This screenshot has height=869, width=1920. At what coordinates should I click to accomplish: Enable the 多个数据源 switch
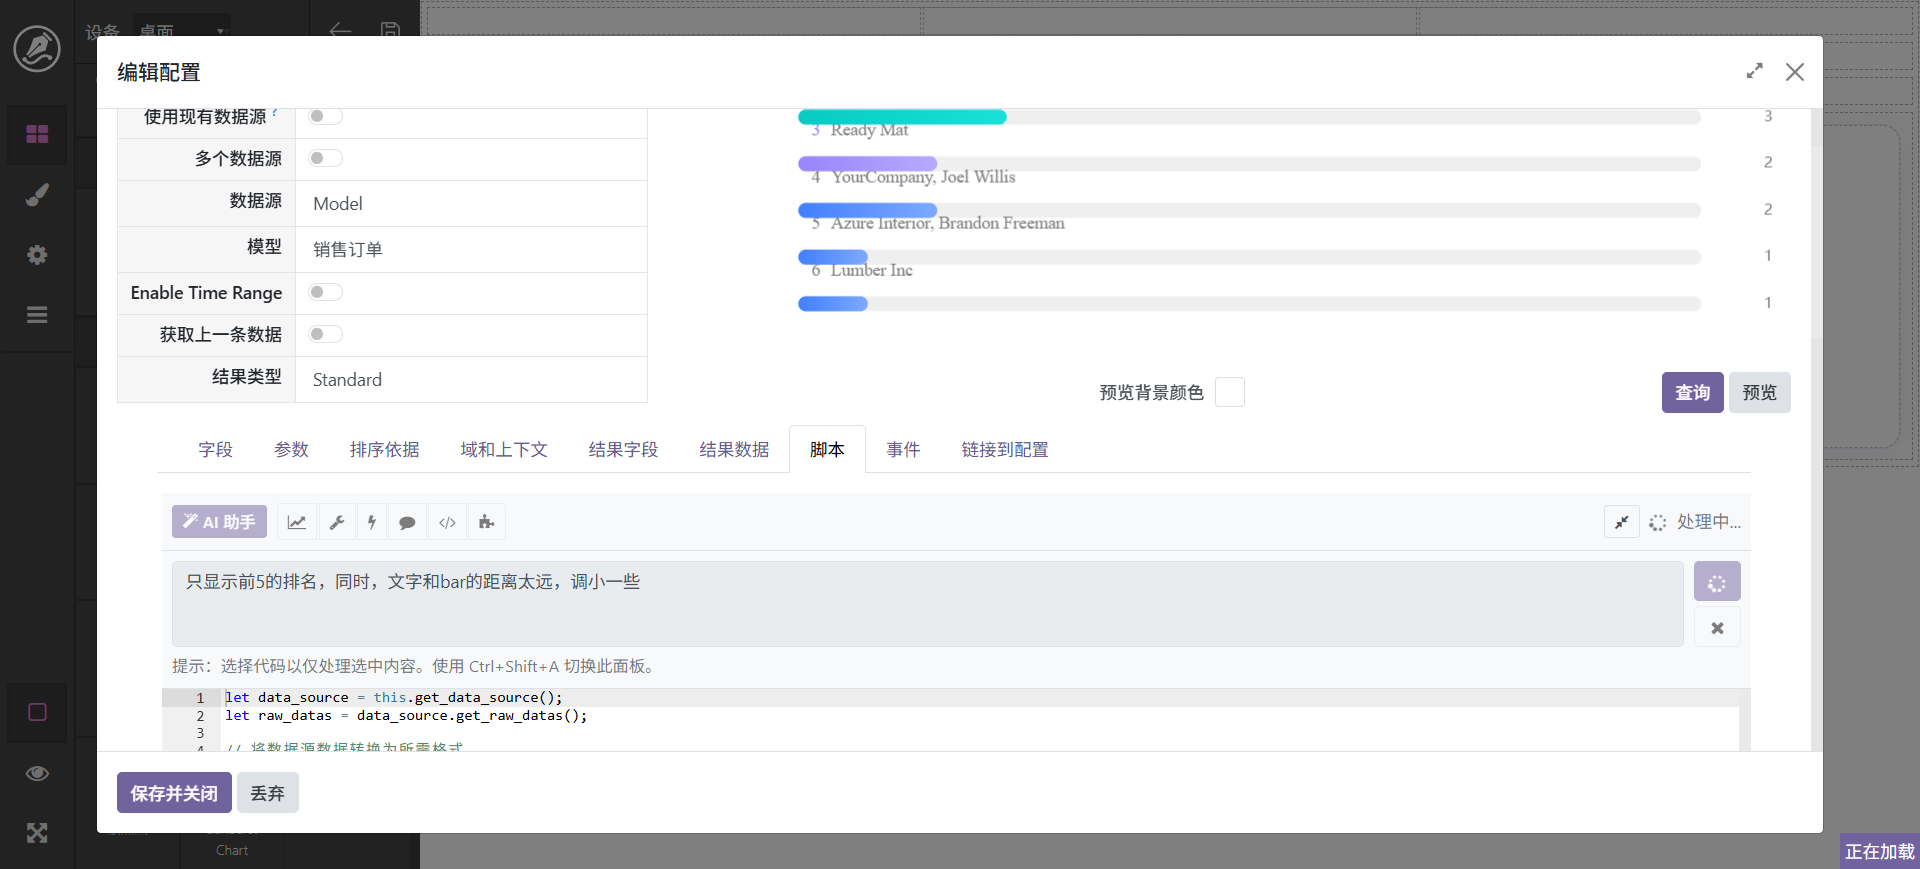tap(325, 158)
